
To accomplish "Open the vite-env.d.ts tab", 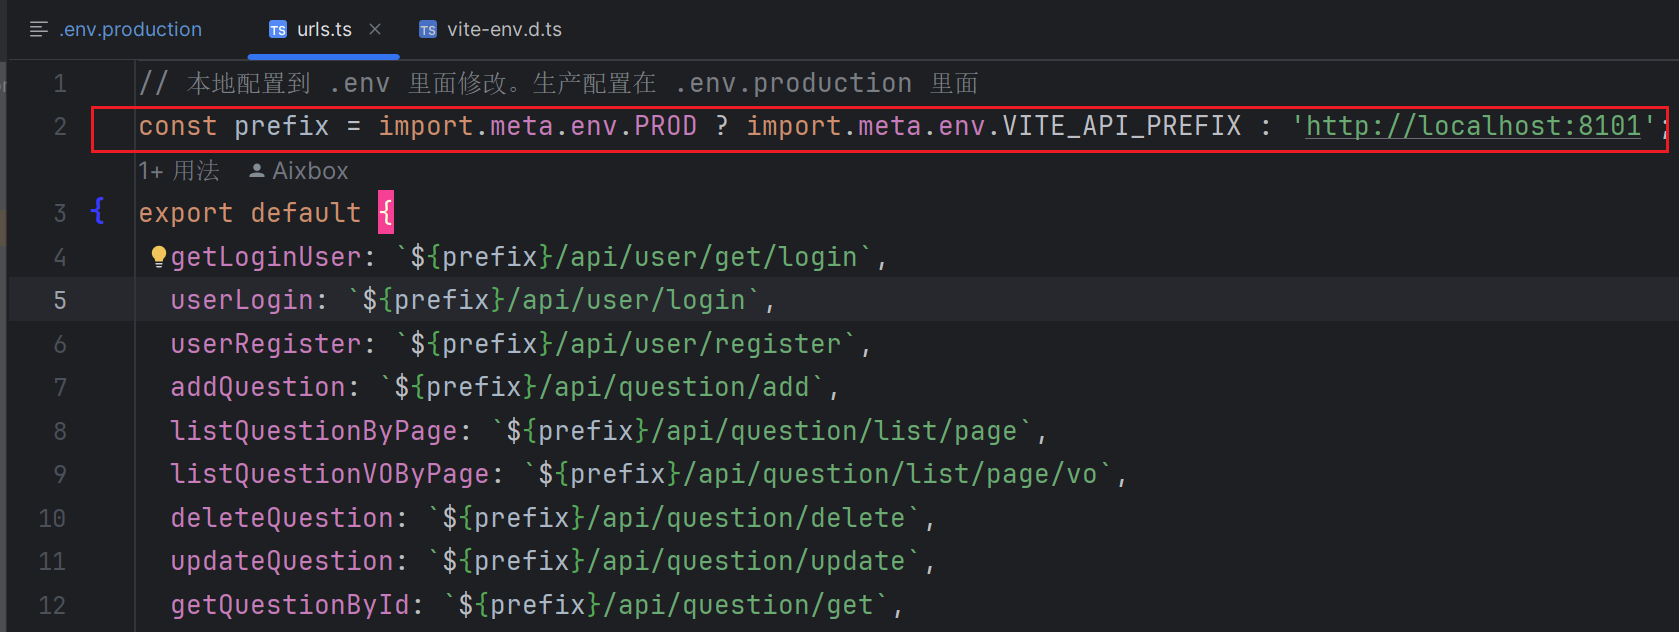I will [x=504, y=30].
